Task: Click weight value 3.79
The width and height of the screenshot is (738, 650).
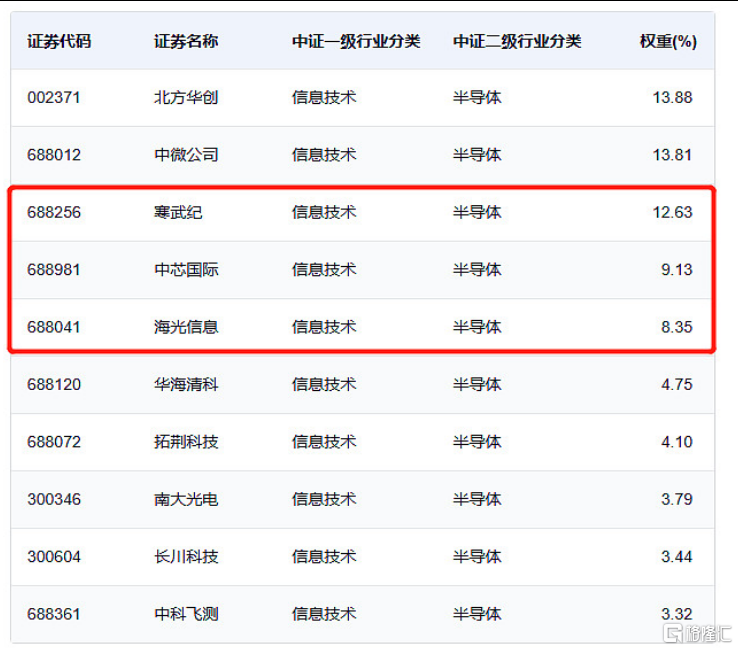Action: (677, 499)
